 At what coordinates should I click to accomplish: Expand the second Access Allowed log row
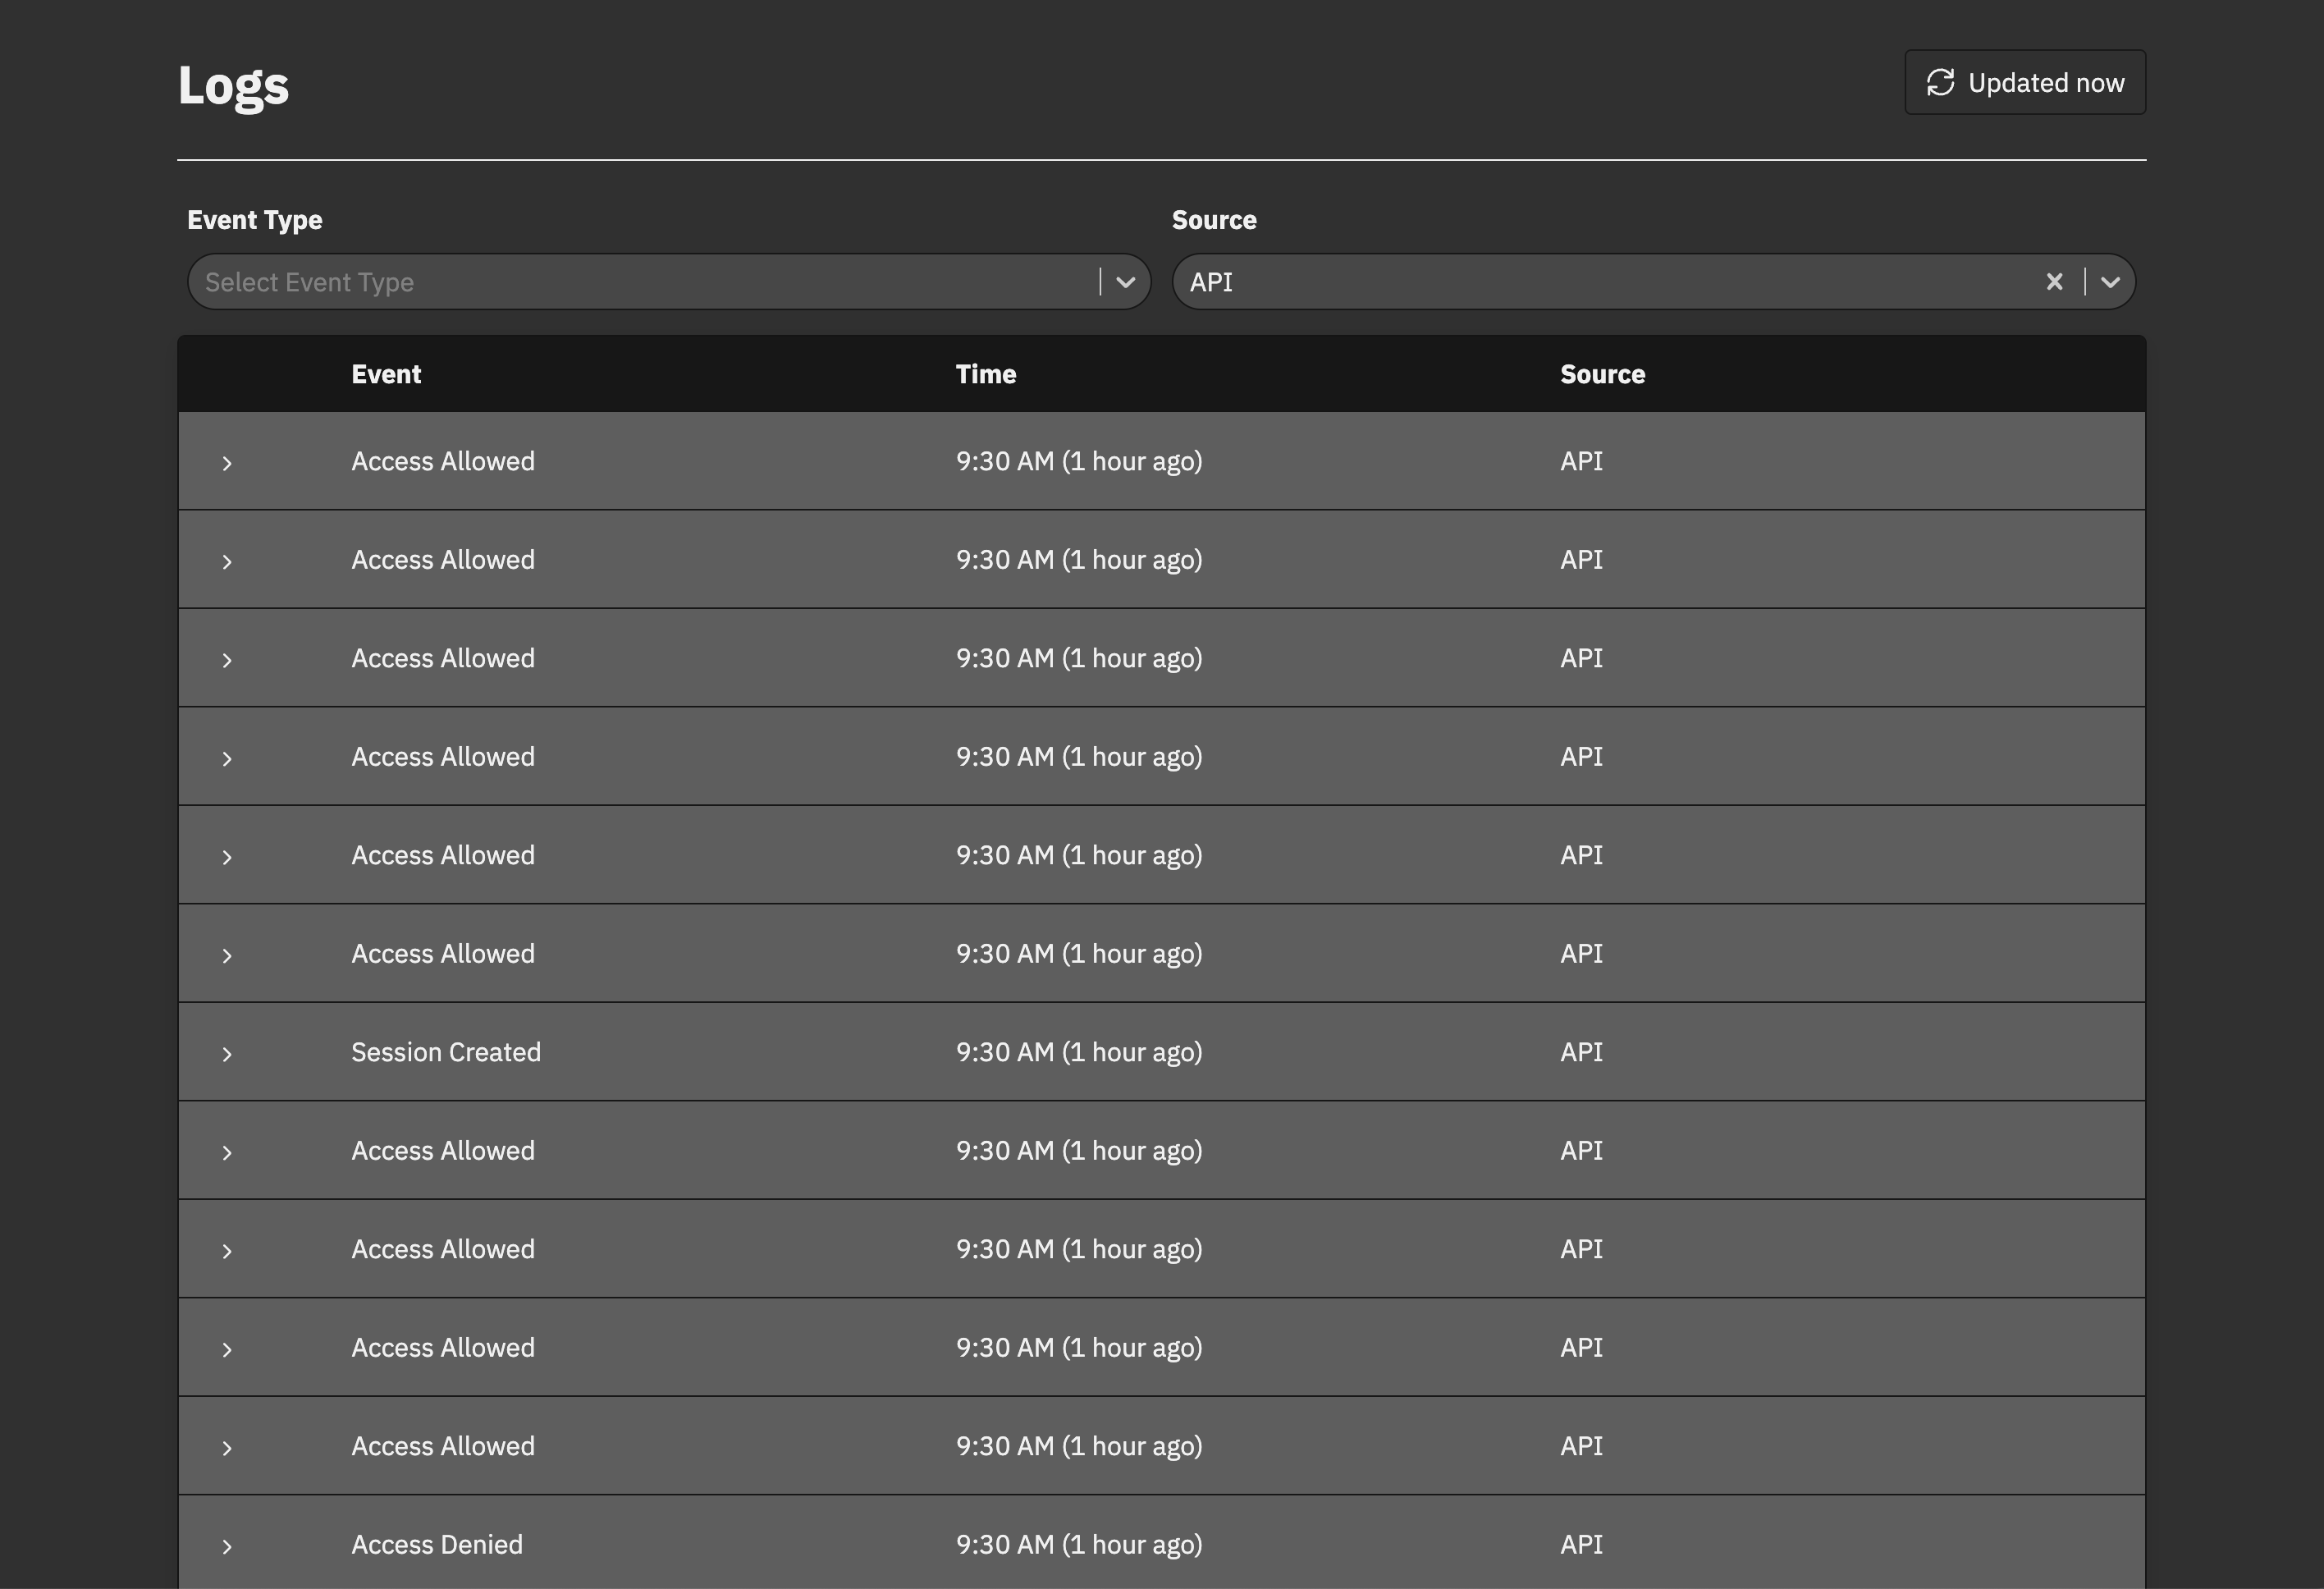pyautogui.click(x=227, y=562)
